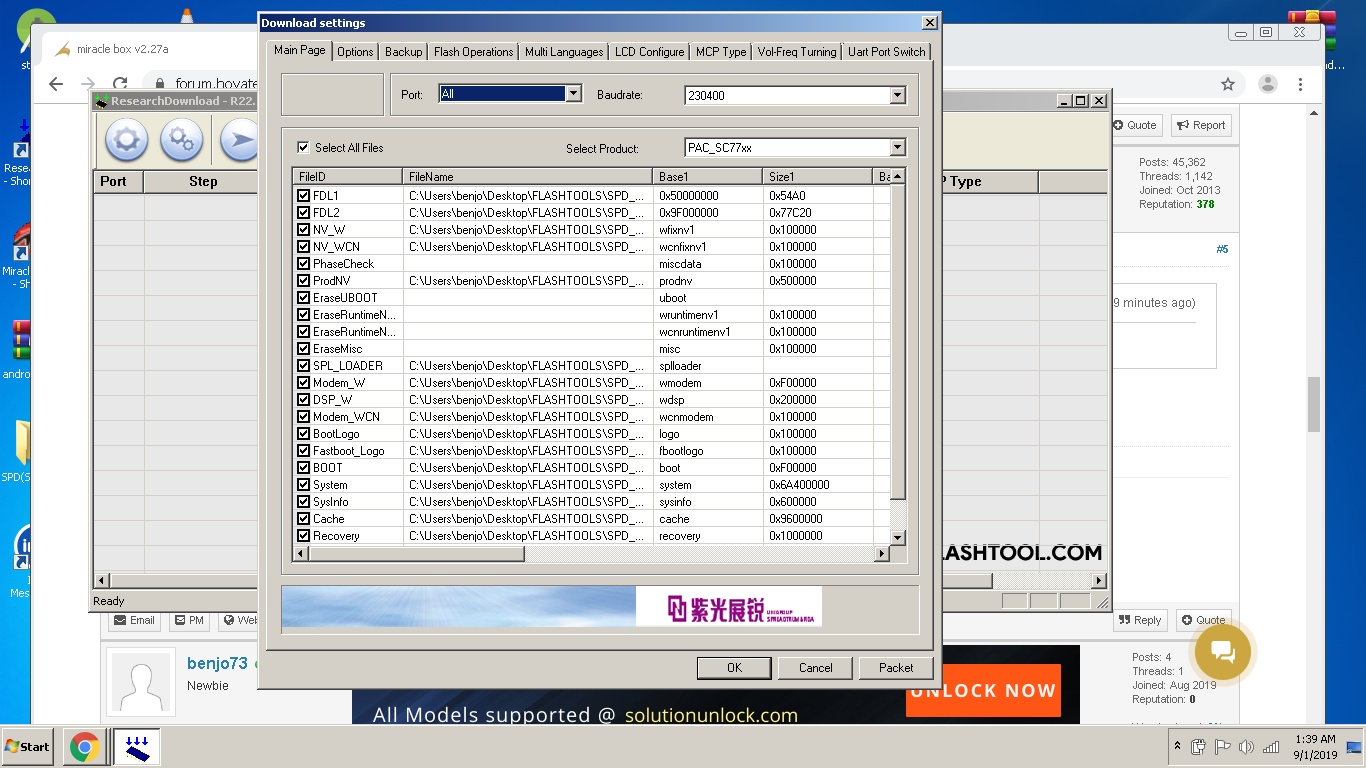Click the file list scroll-right arrow
Viewport: 1366px width, 768px height.
[882, 553]
